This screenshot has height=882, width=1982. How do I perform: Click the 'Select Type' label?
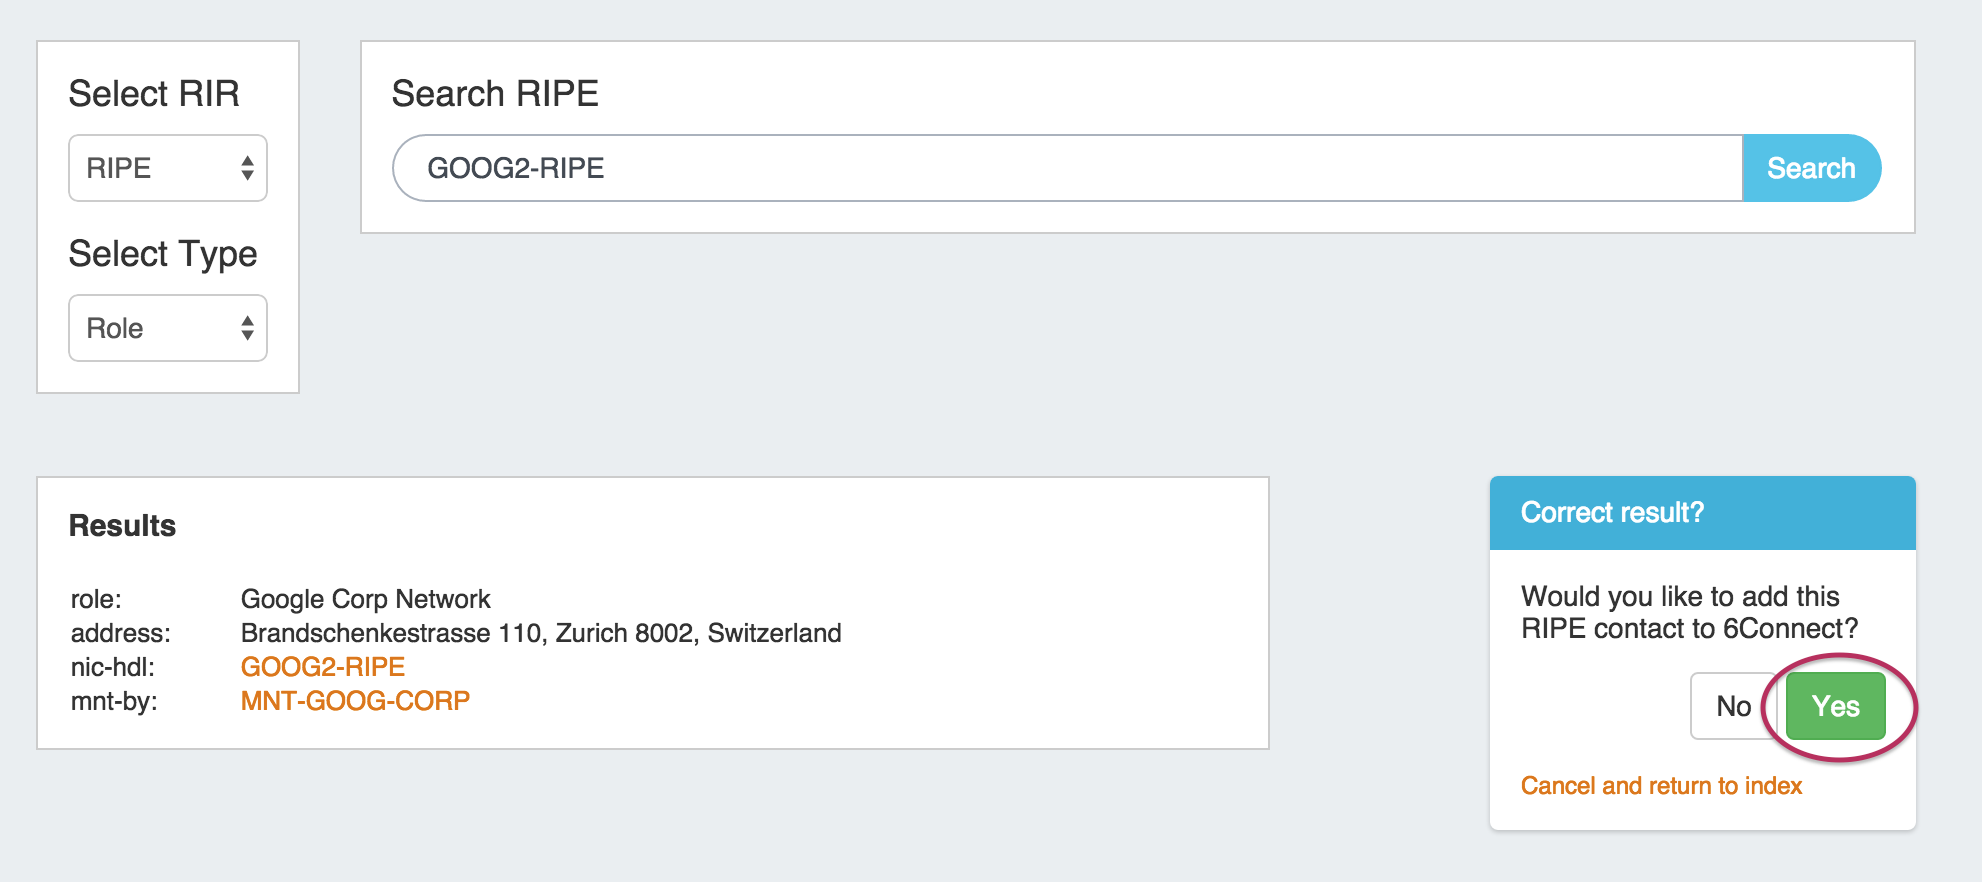[x=163, y=254]
